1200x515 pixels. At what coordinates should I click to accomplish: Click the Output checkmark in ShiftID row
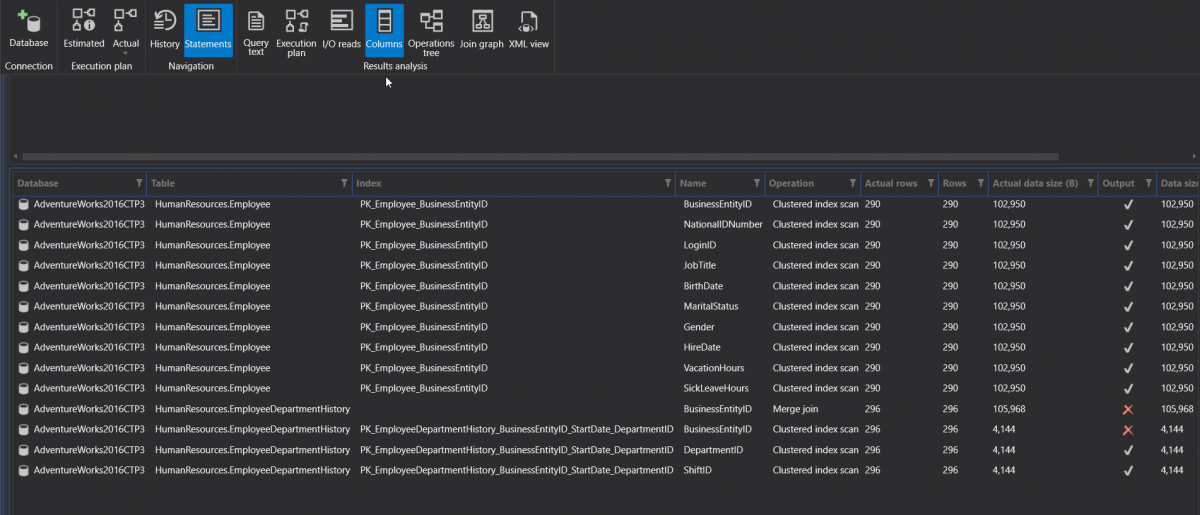point(1128,470)
